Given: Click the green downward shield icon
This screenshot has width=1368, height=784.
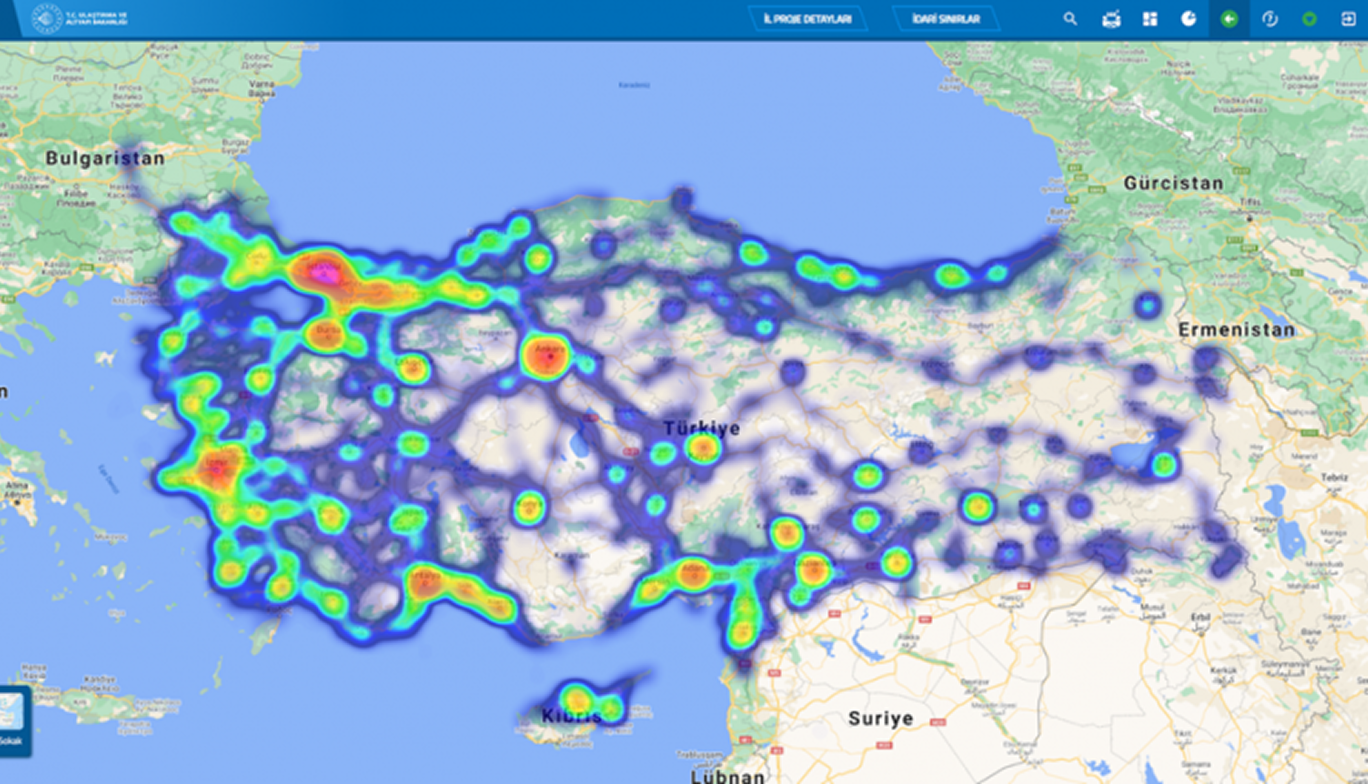Looking at the screenshot, I should (1309, 19).
